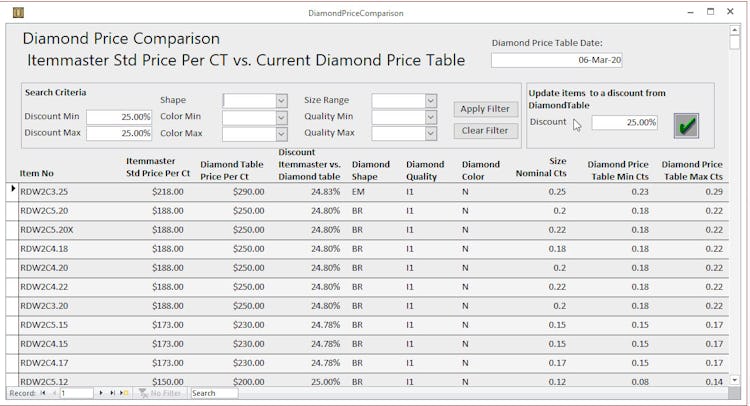Click the Search box in record bar

(x=214, y=393)
